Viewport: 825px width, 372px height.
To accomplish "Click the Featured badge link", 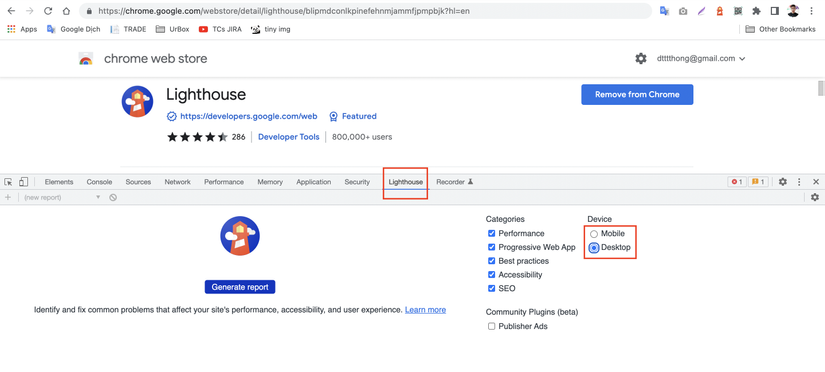I will [353, 116].
